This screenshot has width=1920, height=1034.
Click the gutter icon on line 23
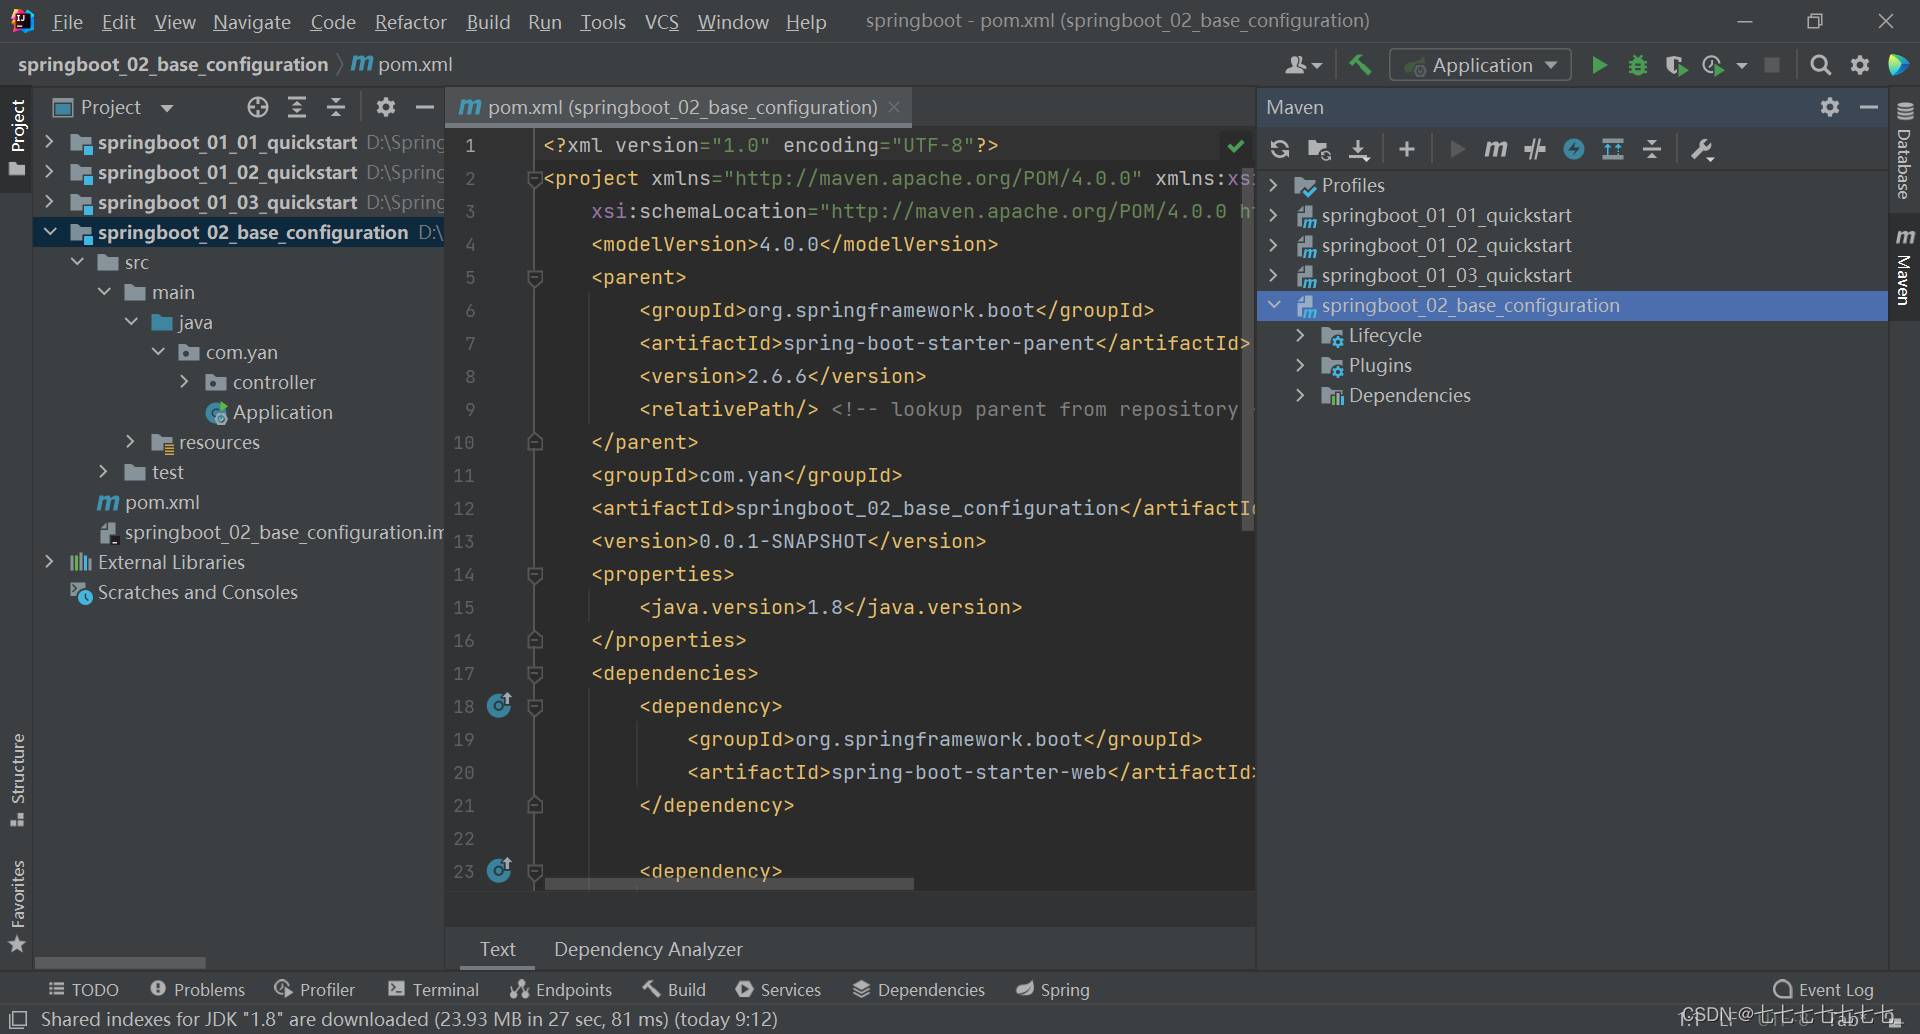[499, 870]
